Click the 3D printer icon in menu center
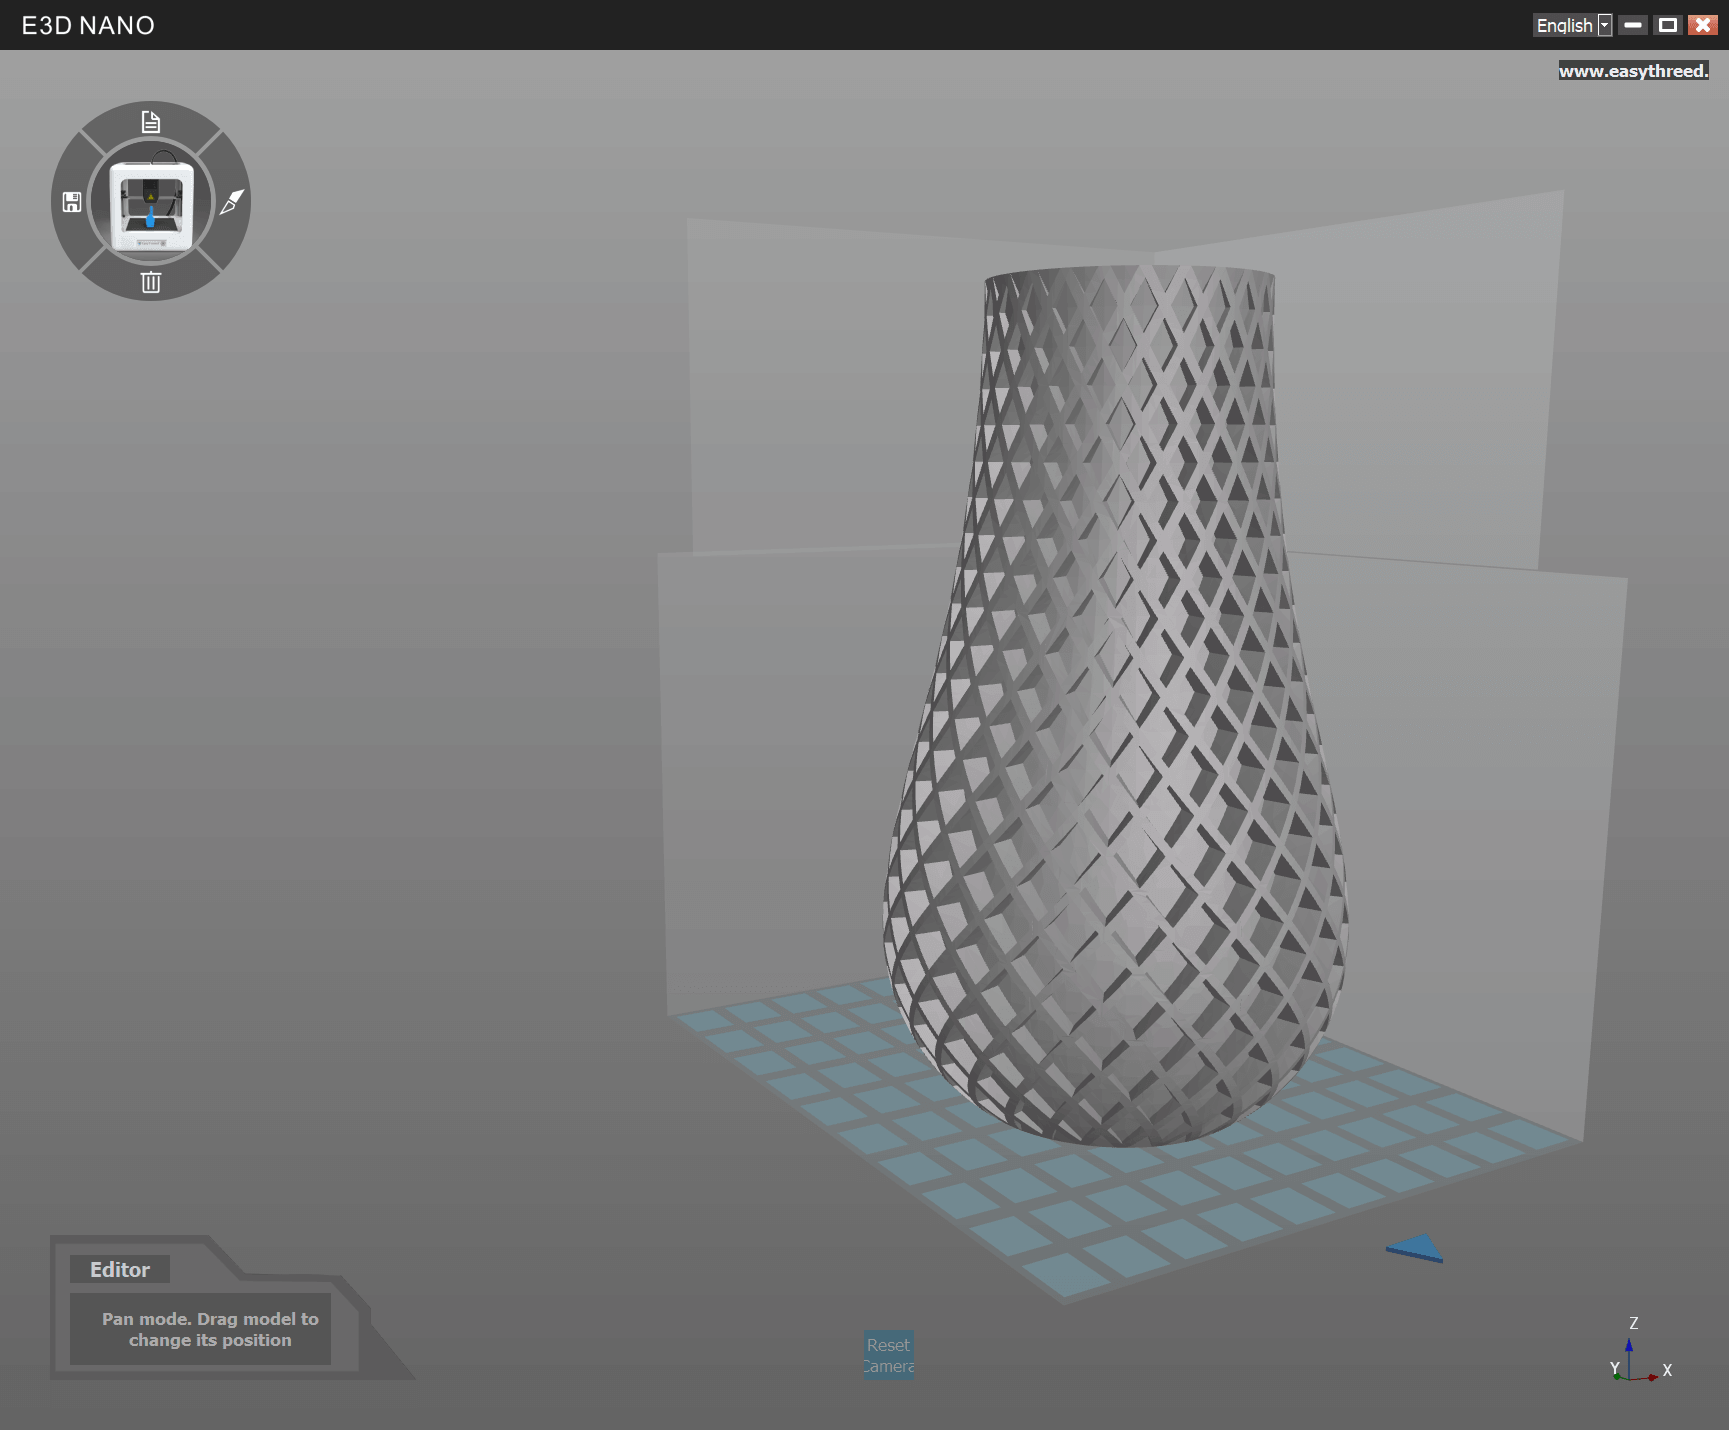 (x=151, y=204)
